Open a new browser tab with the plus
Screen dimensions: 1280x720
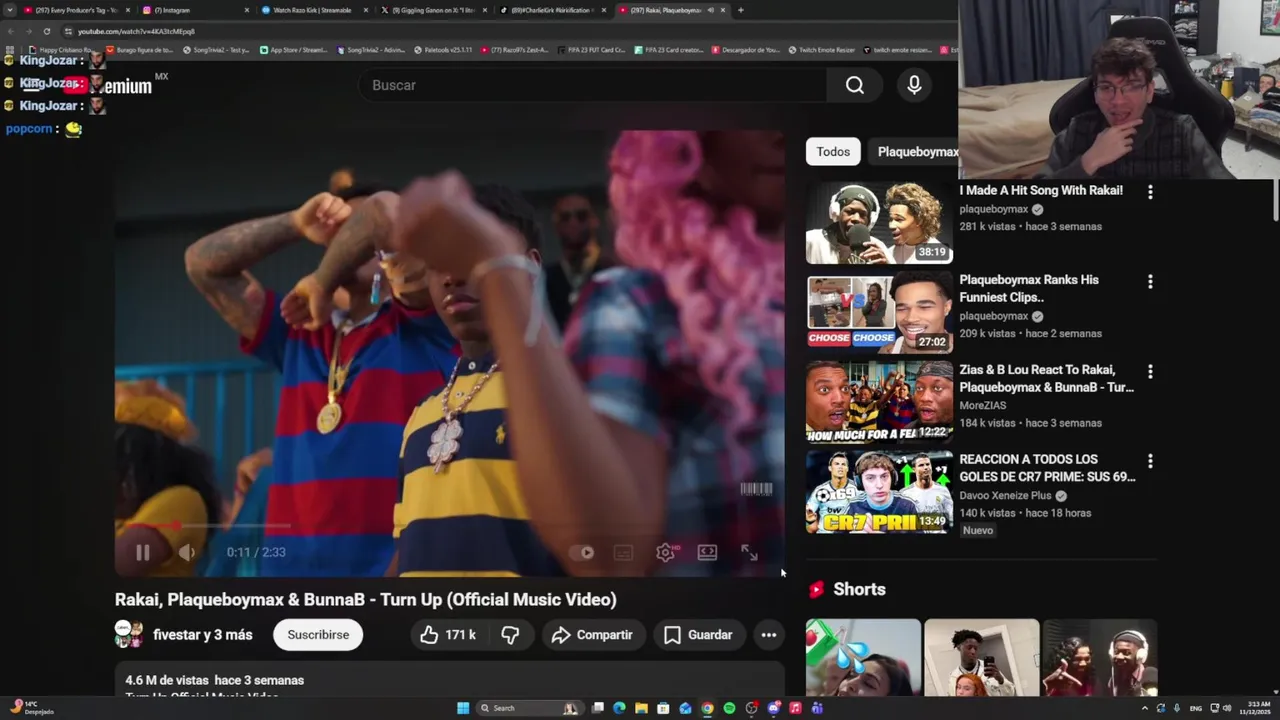(740, 10)
